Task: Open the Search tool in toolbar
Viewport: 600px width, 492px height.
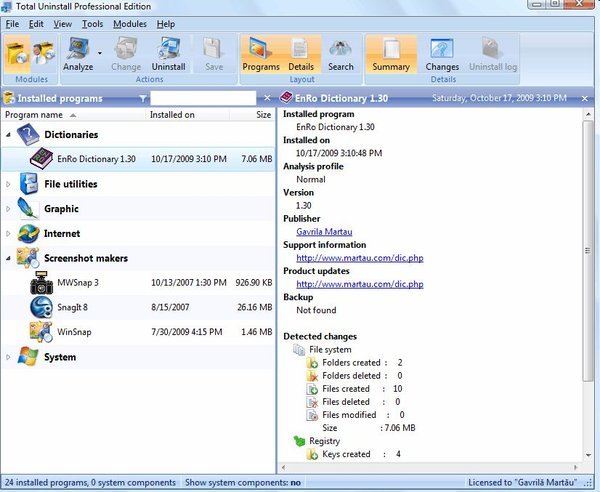Action: [341, 52]
